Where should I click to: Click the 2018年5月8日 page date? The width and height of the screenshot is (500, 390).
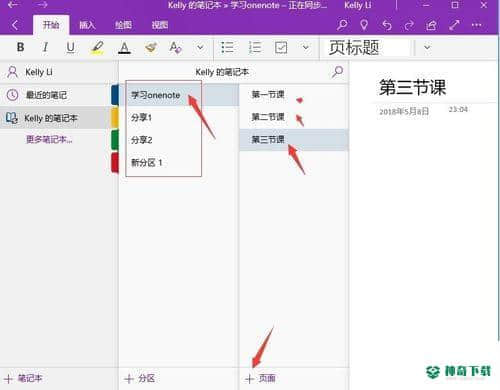click(x=404, y=111)
